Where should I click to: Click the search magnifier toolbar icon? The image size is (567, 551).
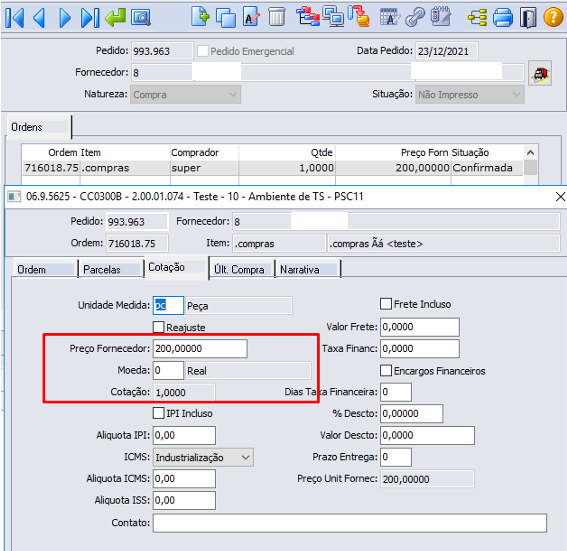tap(141, 17)
